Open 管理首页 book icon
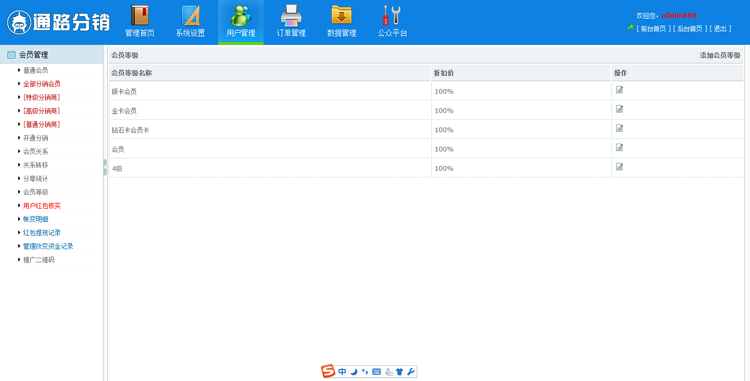Image resolution: width=750 pixels, height=381 pixels. [x=140, y=16]
